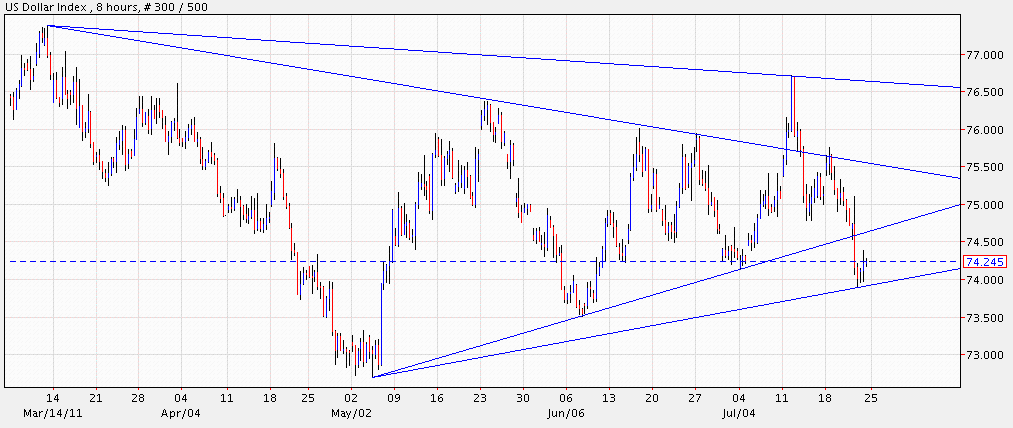1013x428 pixels.
Task: Select the 23 day label on time axis
Action: pyautogui.click(x=480, y=396)
